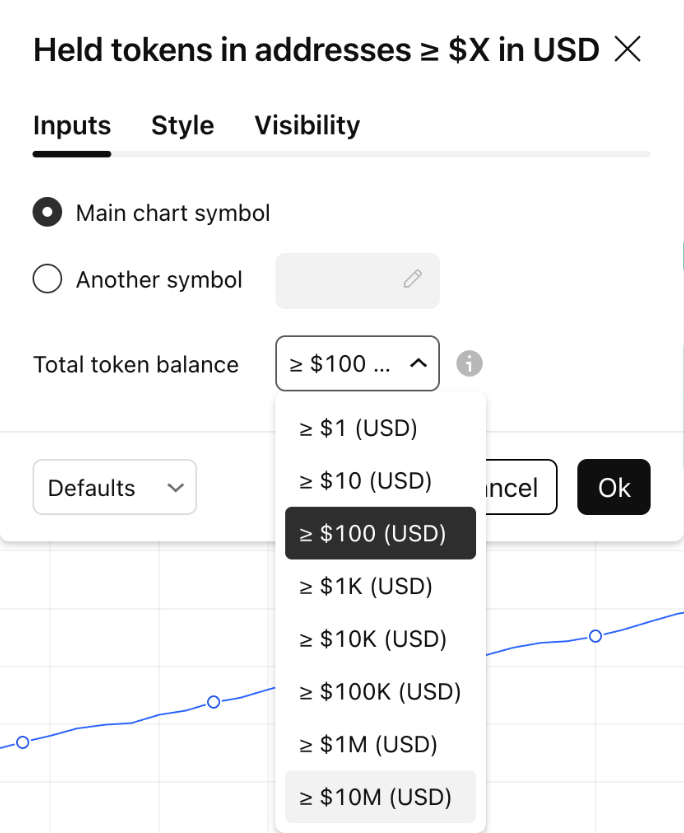Open the Inputs tab
This screenshot has width=684, height=833.
click(72, 126)
